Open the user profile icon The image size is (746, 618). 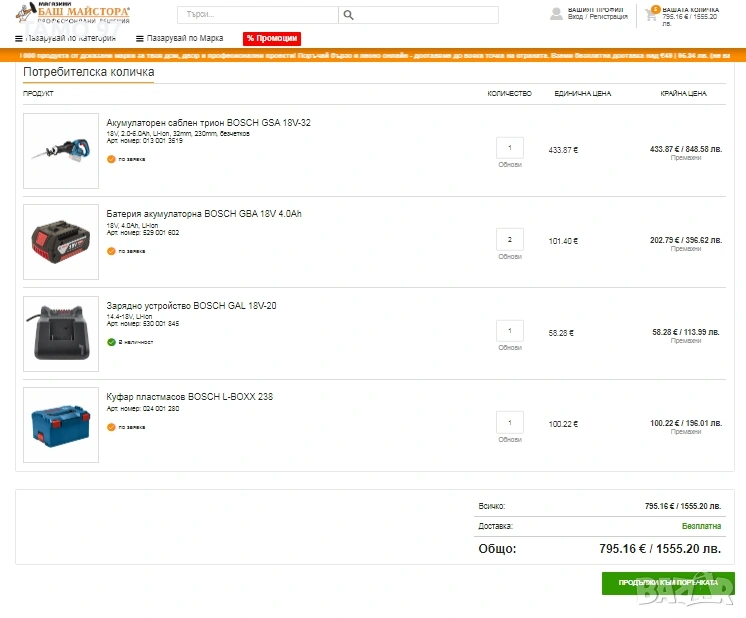pos(557,14)
